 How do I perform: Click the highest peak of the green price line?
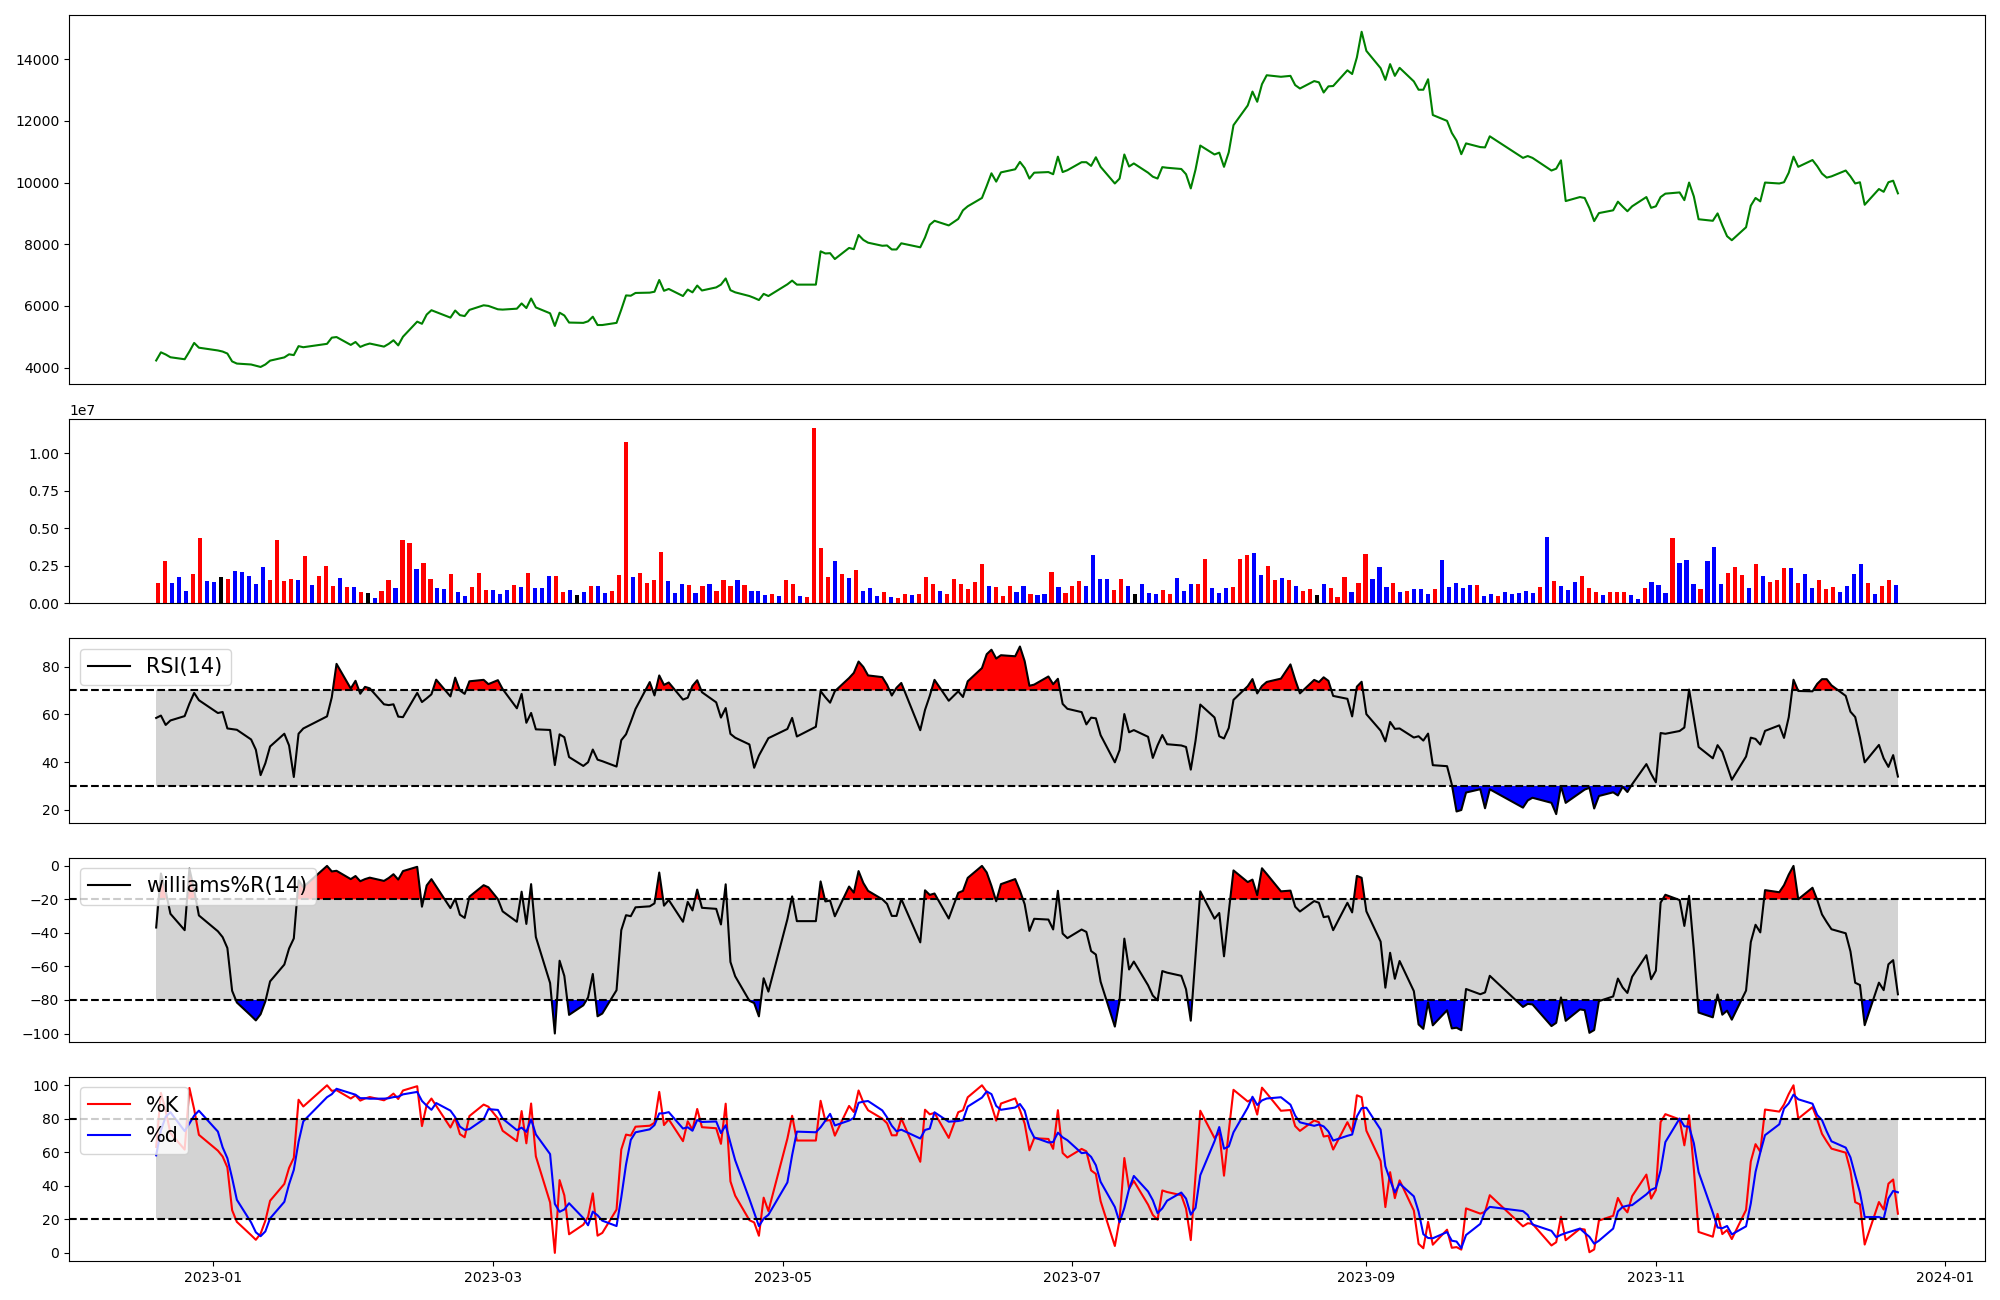point(1361,33)
